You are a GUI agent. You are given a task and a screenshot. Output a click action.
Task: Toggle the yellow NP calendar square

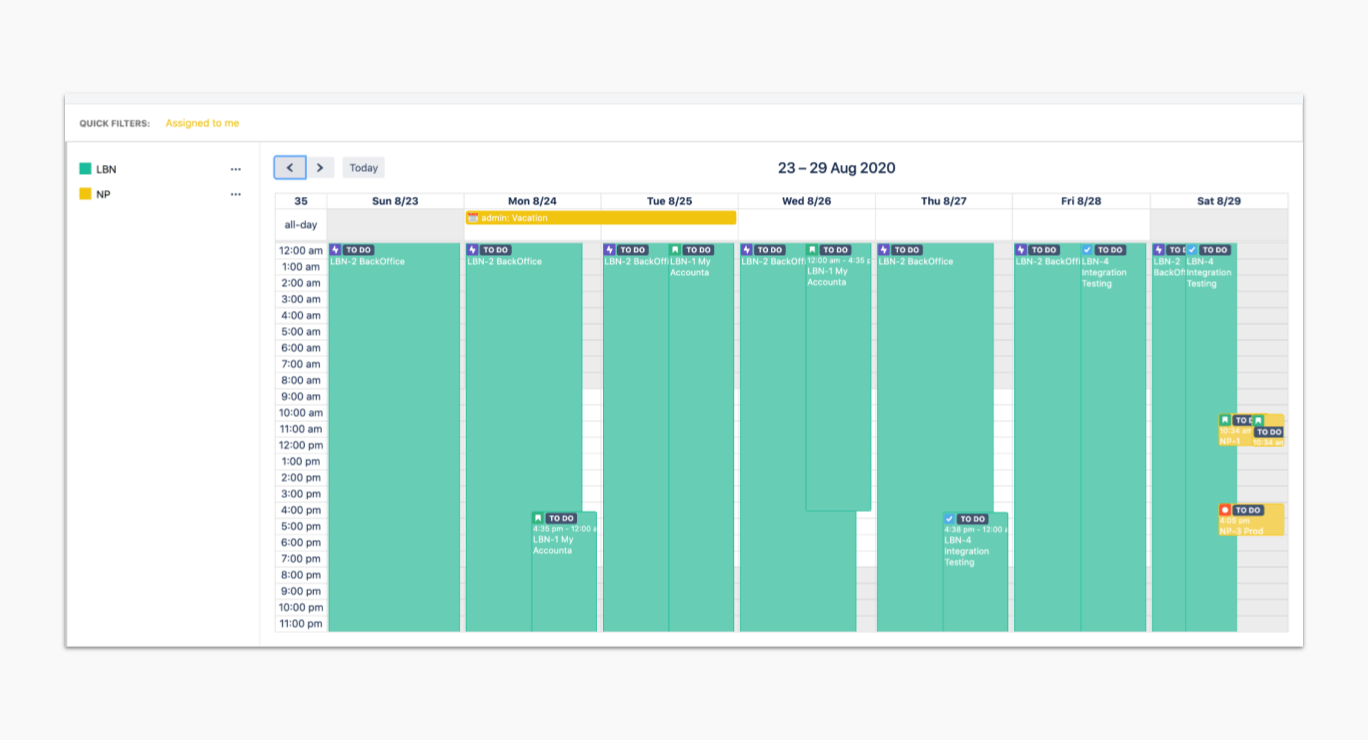point(85,194)
